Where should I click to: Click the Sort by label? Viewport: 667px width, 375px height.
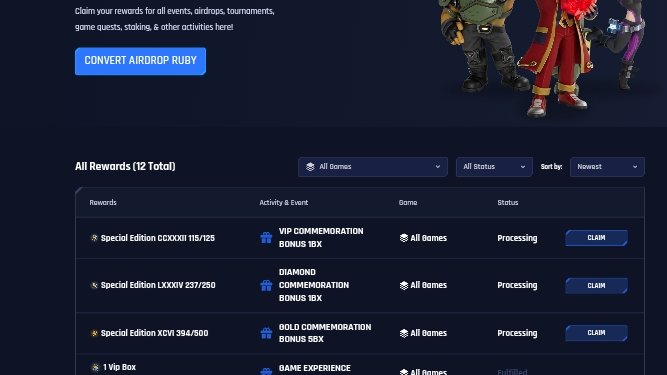(x=551, y=167)
